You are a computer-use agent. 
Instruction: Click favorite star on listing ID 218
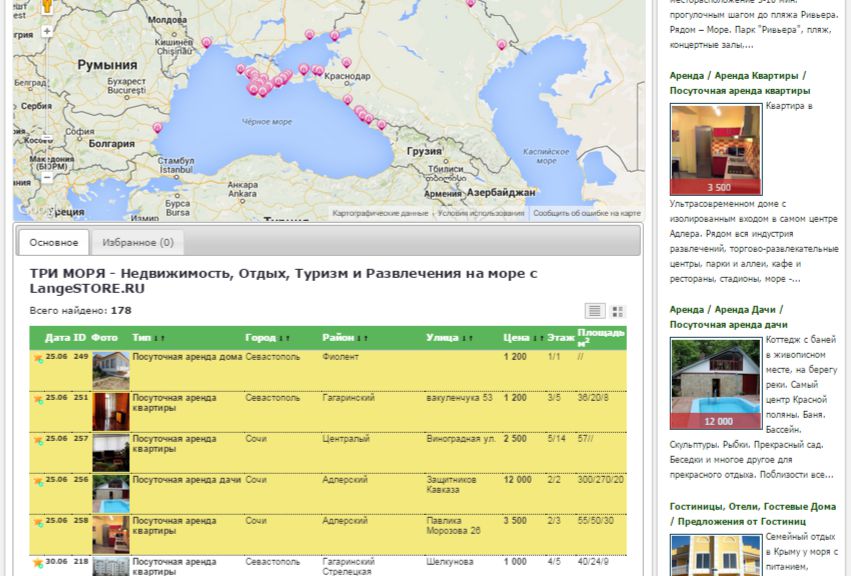[x=38, y=563]
